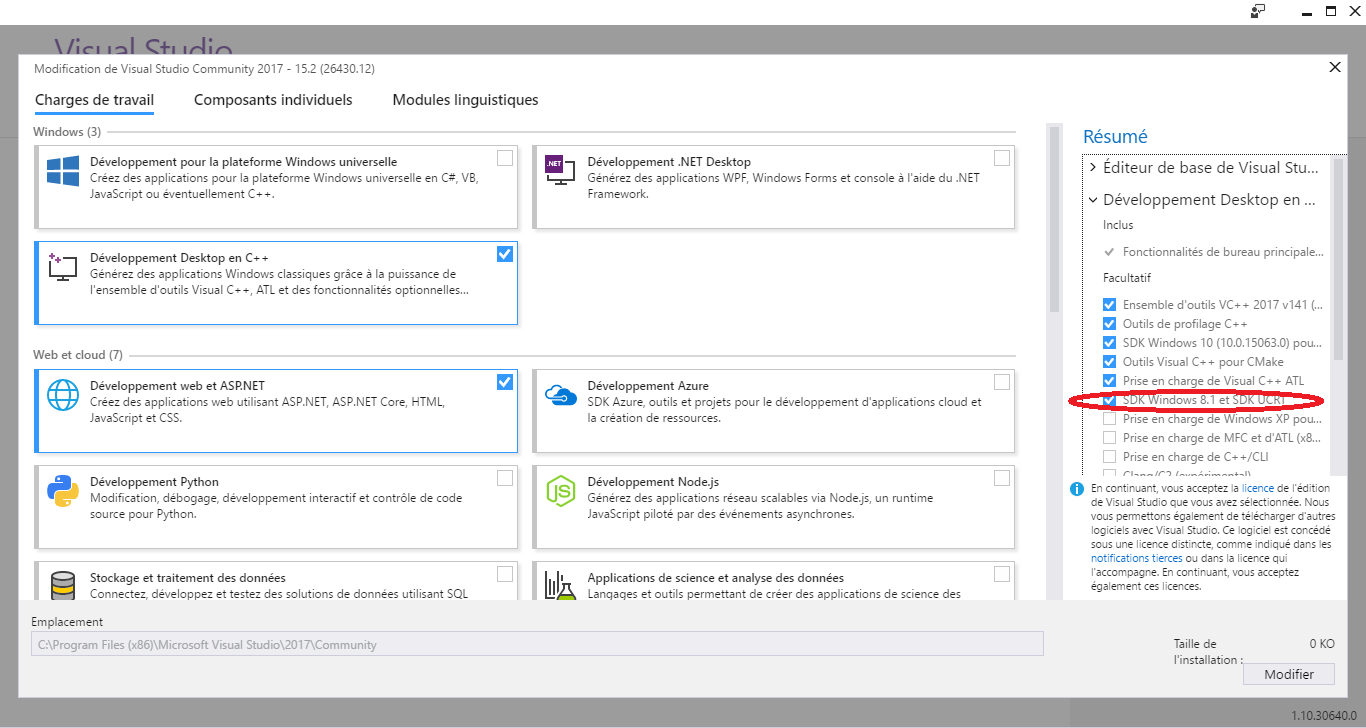This screenshot has width=1366, height=728.
Task: Click Fonctionnalités de bureau principale item
Action: (x=1223, y=252)
